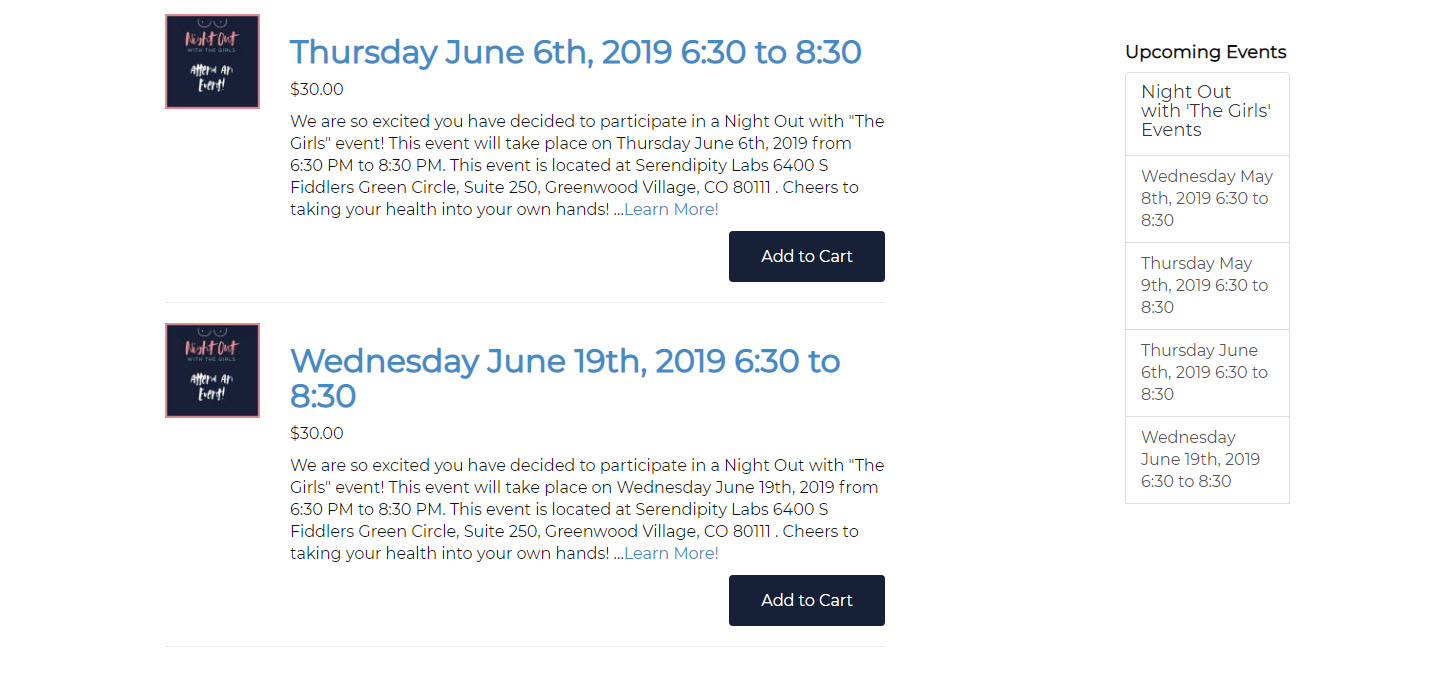Click 'Attend An Event!' text in June 6th thumbnail
This screenshot has height=676, width=1440.
point(212,77)
